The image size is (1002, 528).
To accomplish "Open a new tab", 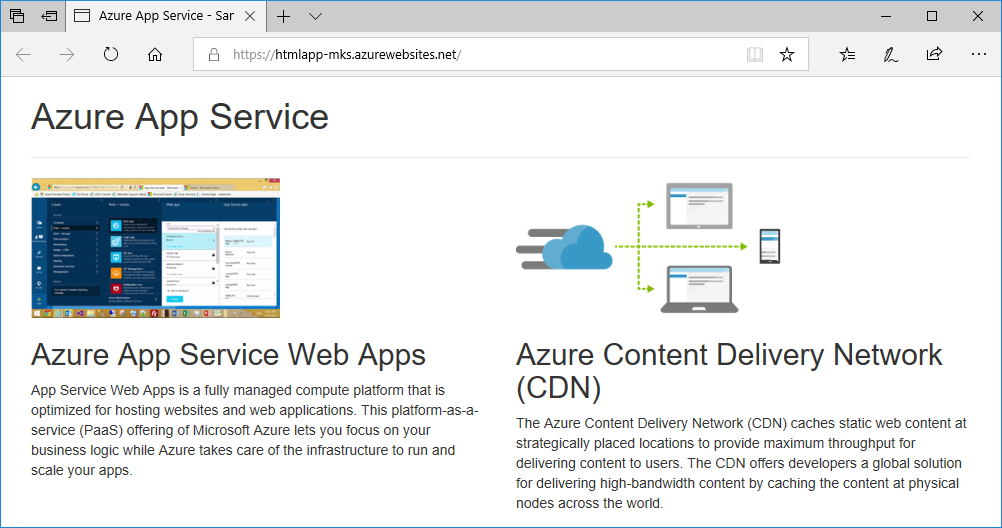I will 283,16.
